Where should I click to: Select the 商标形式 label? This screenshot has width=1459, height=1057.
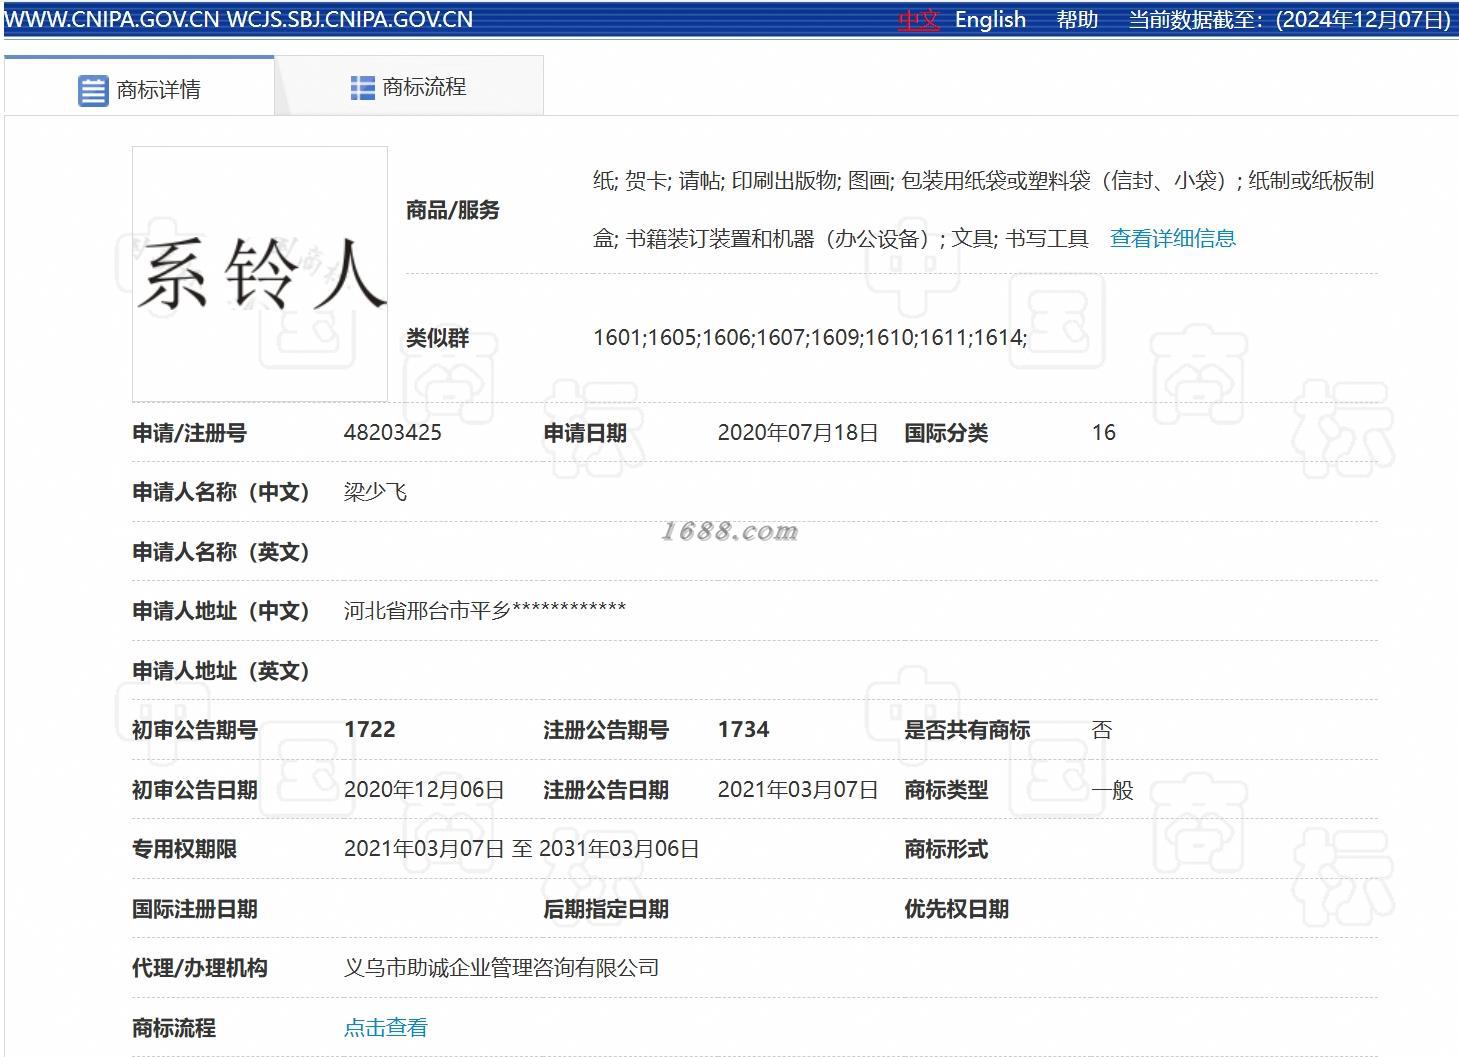point(946,849)
